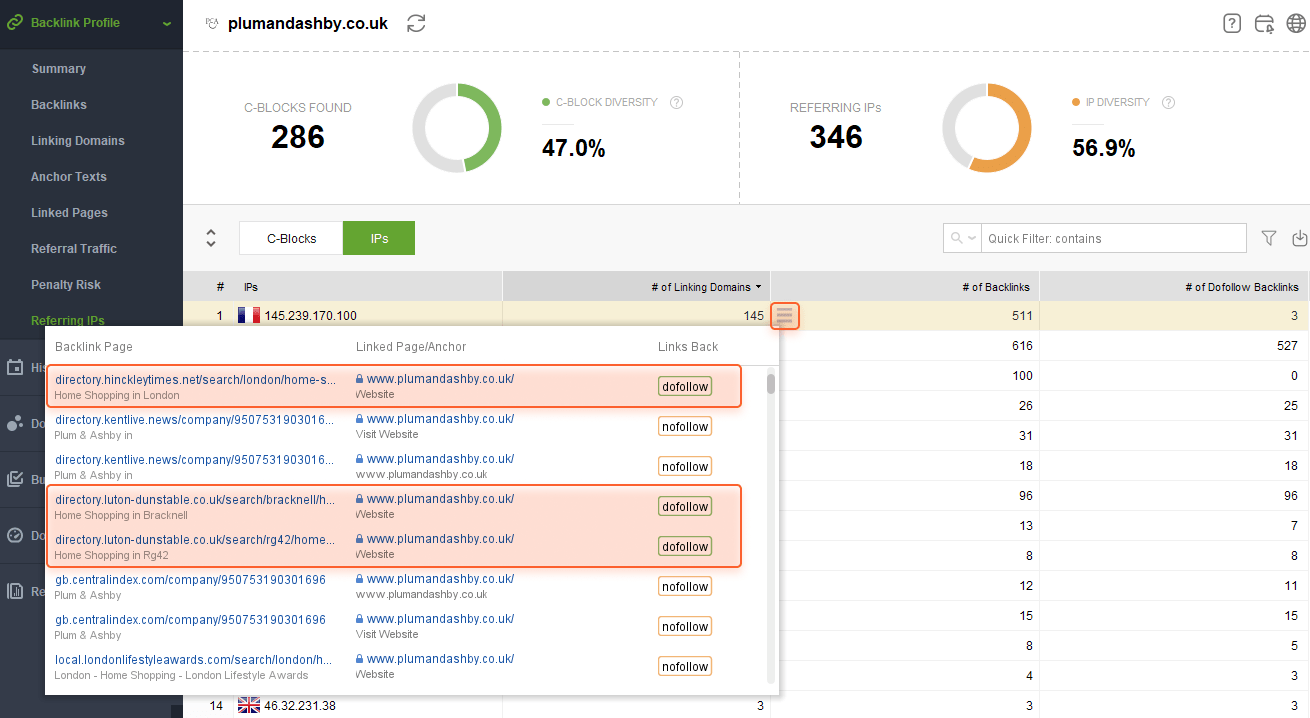Click the Referring IPs value 346
The height and width of the screenshot is (718, 1310).
click(836, 137)
